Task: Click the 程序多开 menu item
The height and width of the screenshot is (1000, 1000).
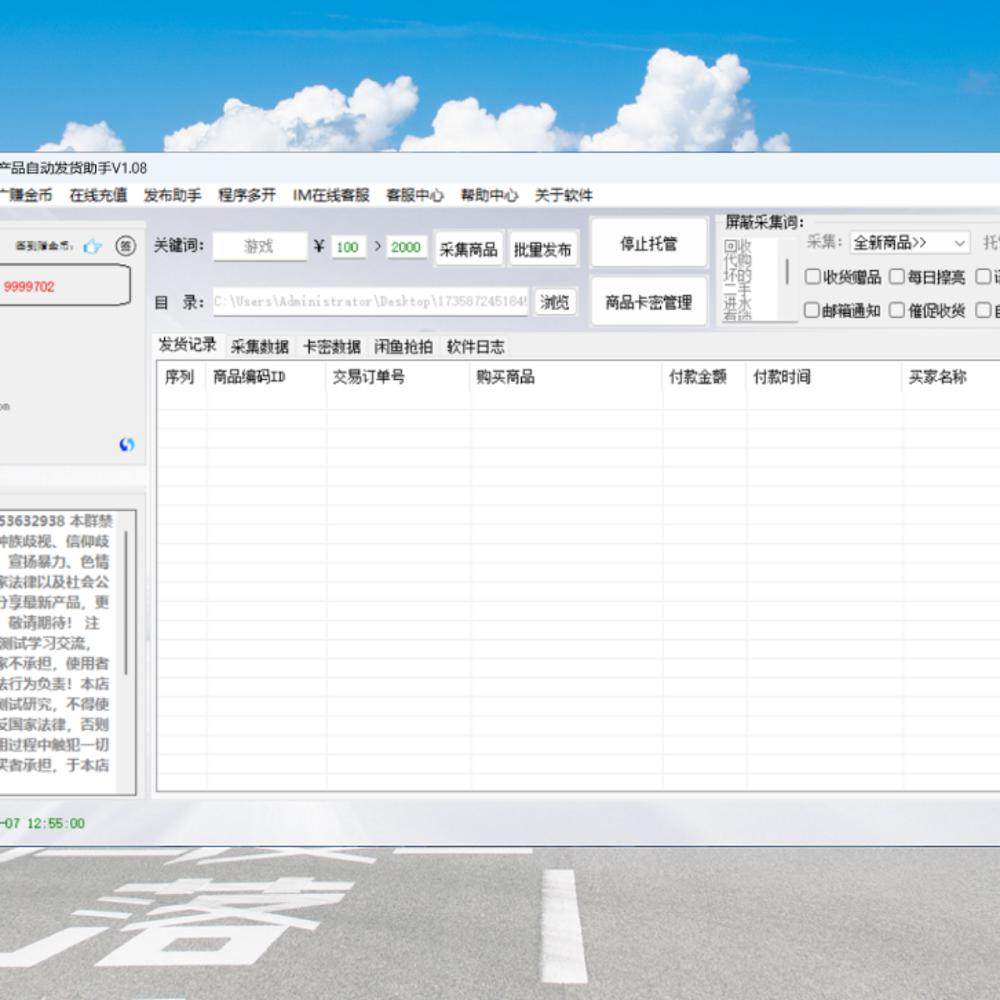Action: (x=247, y=195)
